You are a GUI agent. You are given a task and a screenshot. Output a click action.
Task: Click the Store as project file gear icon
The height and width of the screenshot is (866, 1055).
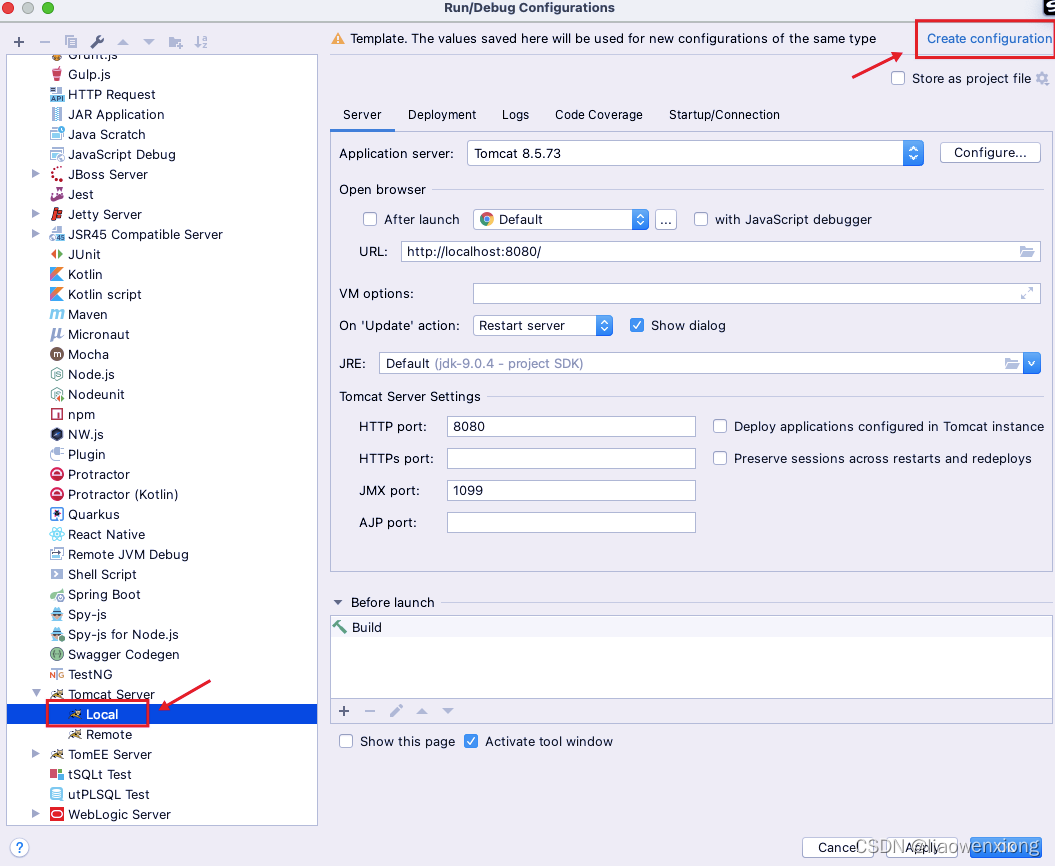(1042, 78)
